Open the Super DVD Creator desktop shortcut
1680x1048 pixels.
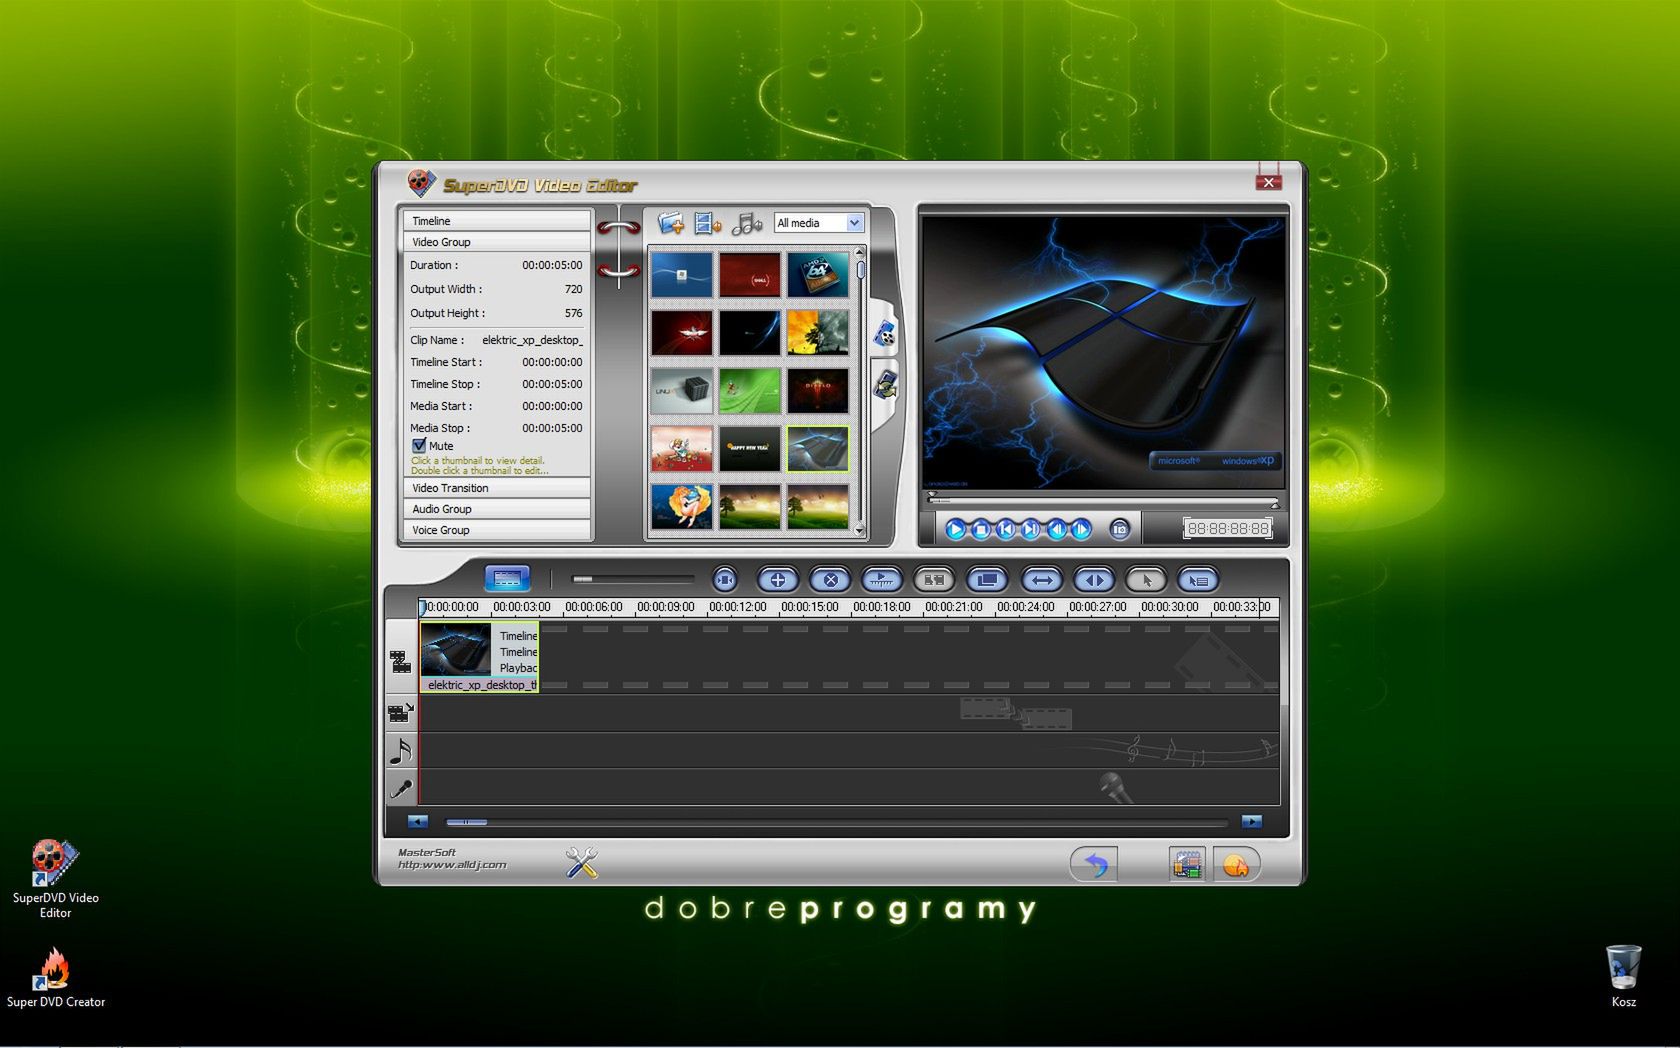(x=55, y=978)
